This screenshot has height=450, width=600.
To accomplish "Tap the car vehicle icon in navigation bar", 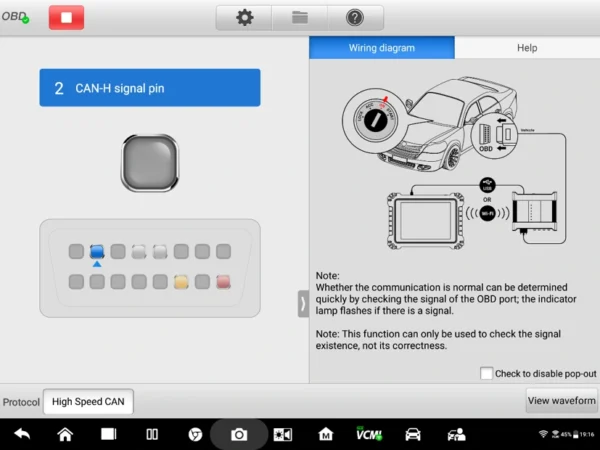I will pyautogui.click(x=412, y=434).
